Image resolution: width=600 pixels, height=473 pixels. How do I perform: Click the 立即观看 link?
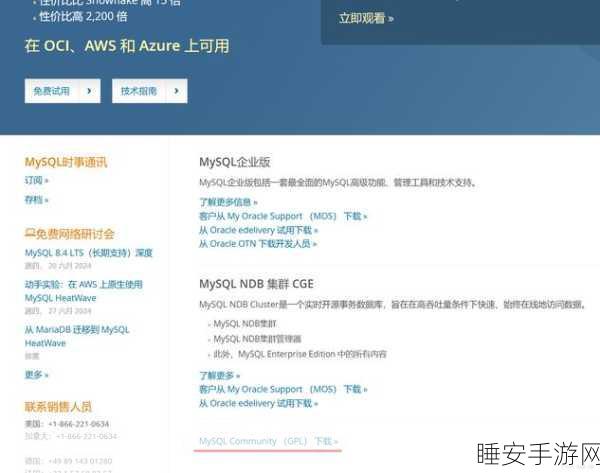(x=366, y=18)
